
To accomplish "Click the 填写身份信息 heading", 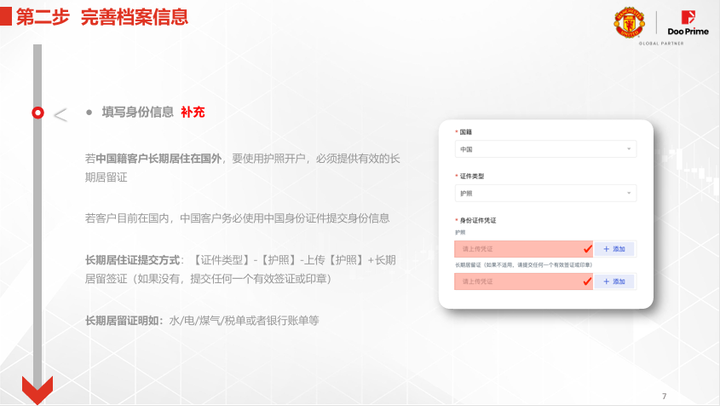I will (x=138, y=112).
